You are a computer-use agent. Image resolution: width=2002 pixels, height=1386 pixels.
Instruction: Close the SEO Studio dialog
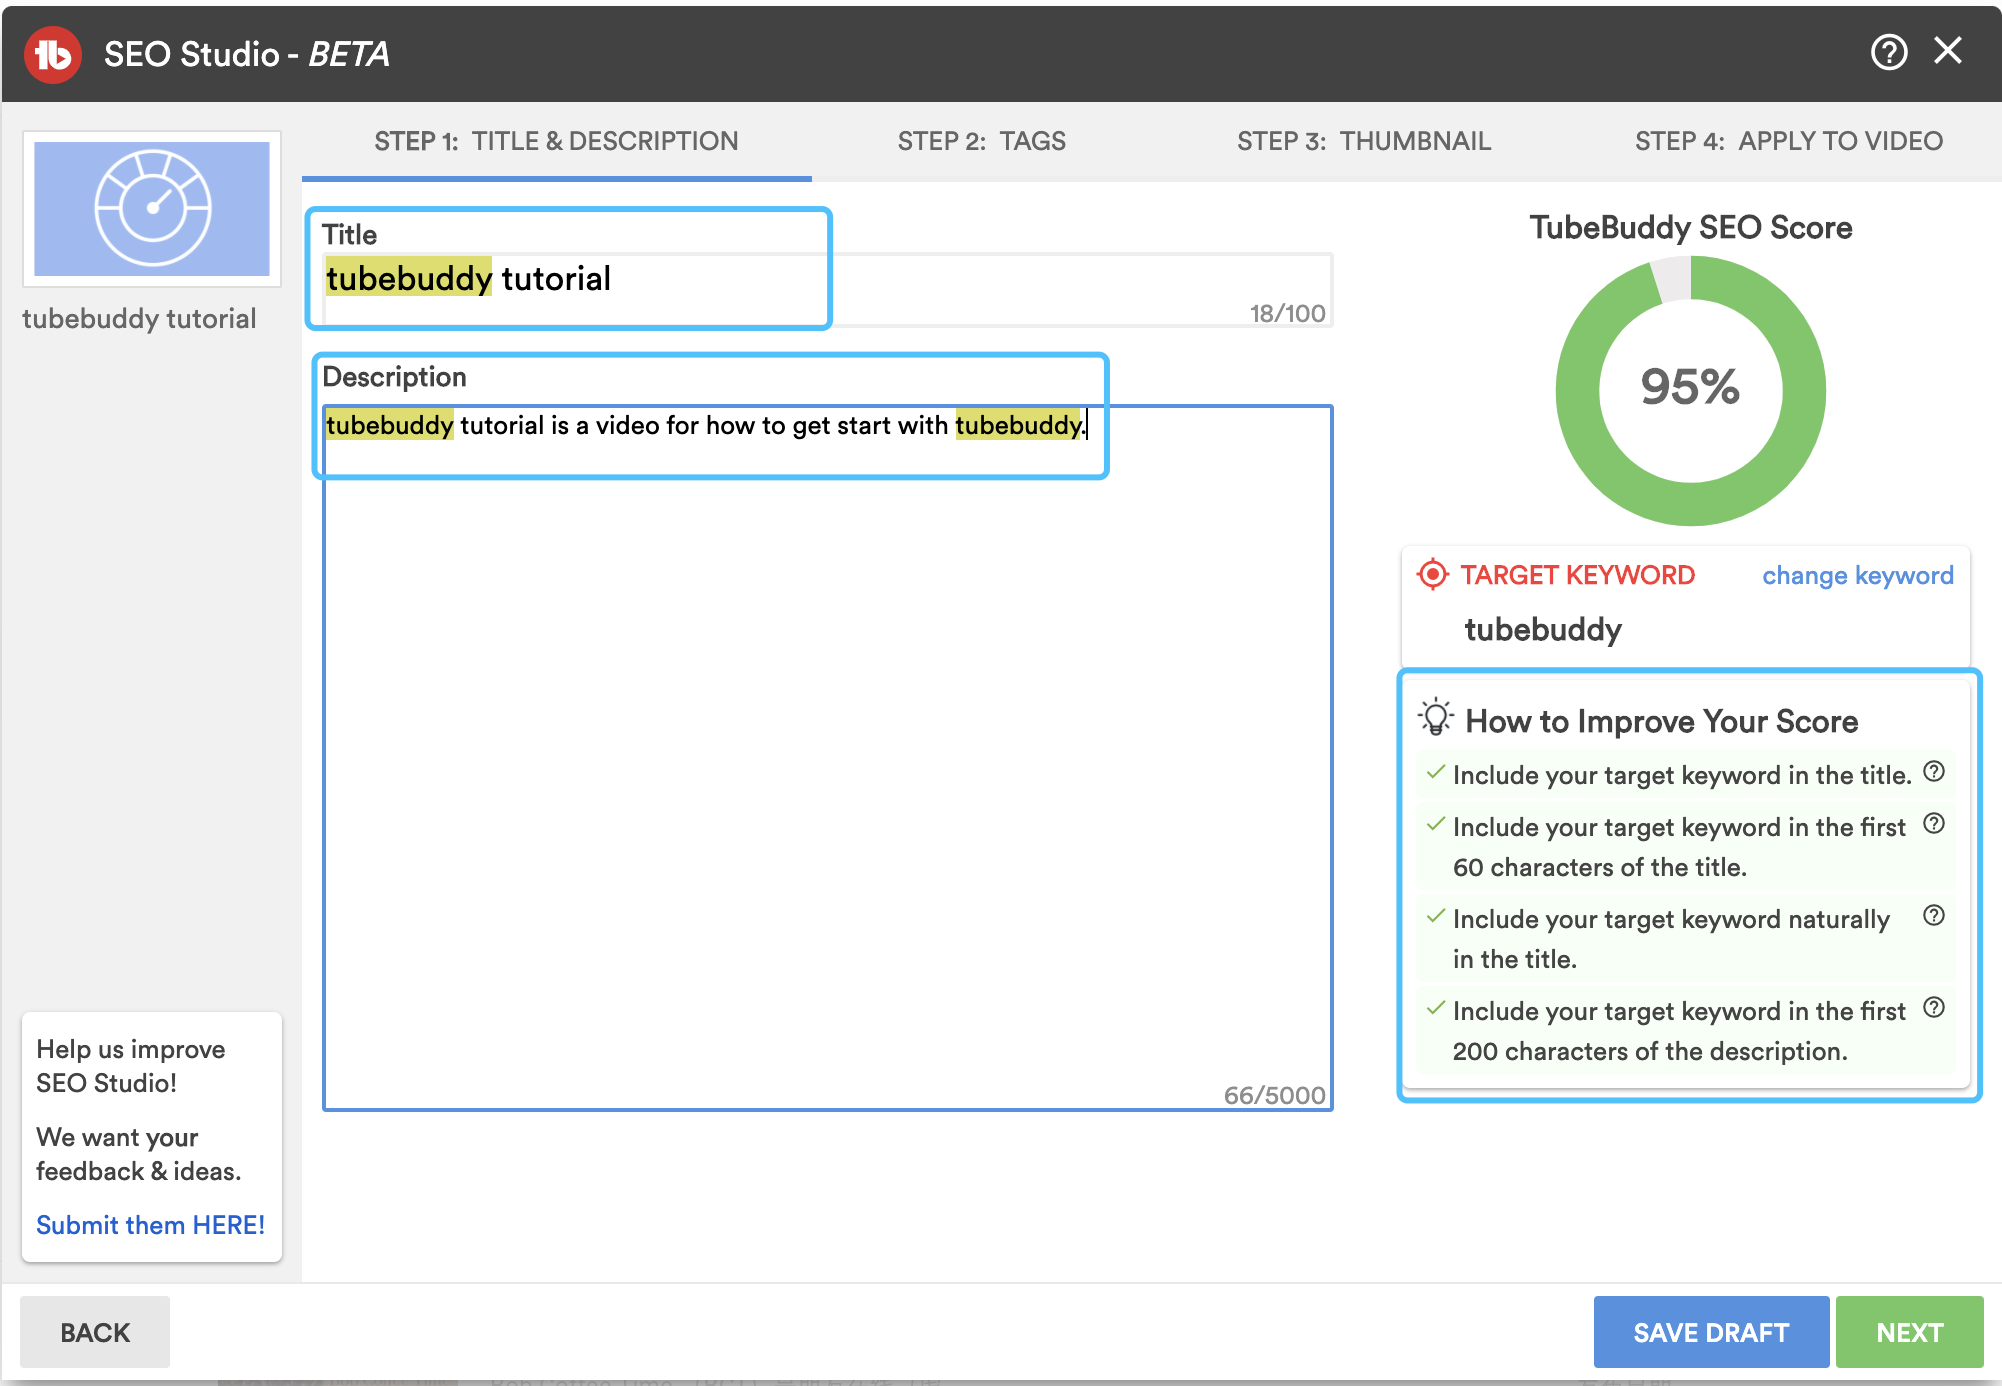(x=1948, y=50)
